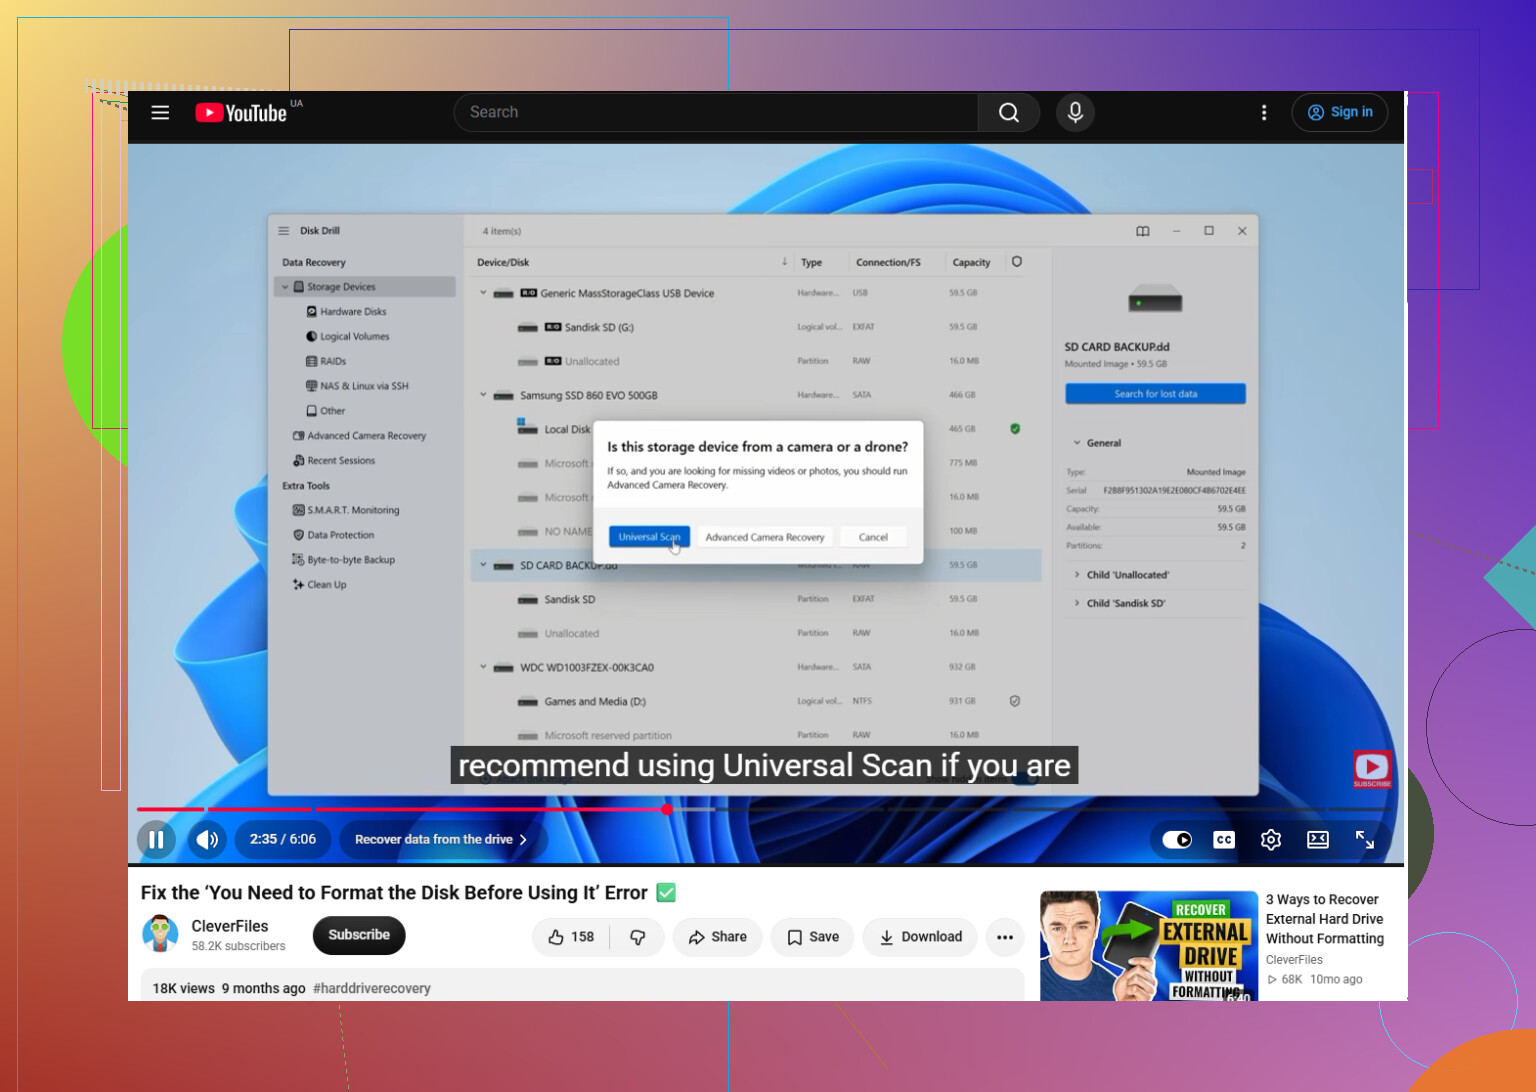Subscribe to CleverFiles channel
The height and width of the screenshot is (1092, 1536).
tap(359, 935)
